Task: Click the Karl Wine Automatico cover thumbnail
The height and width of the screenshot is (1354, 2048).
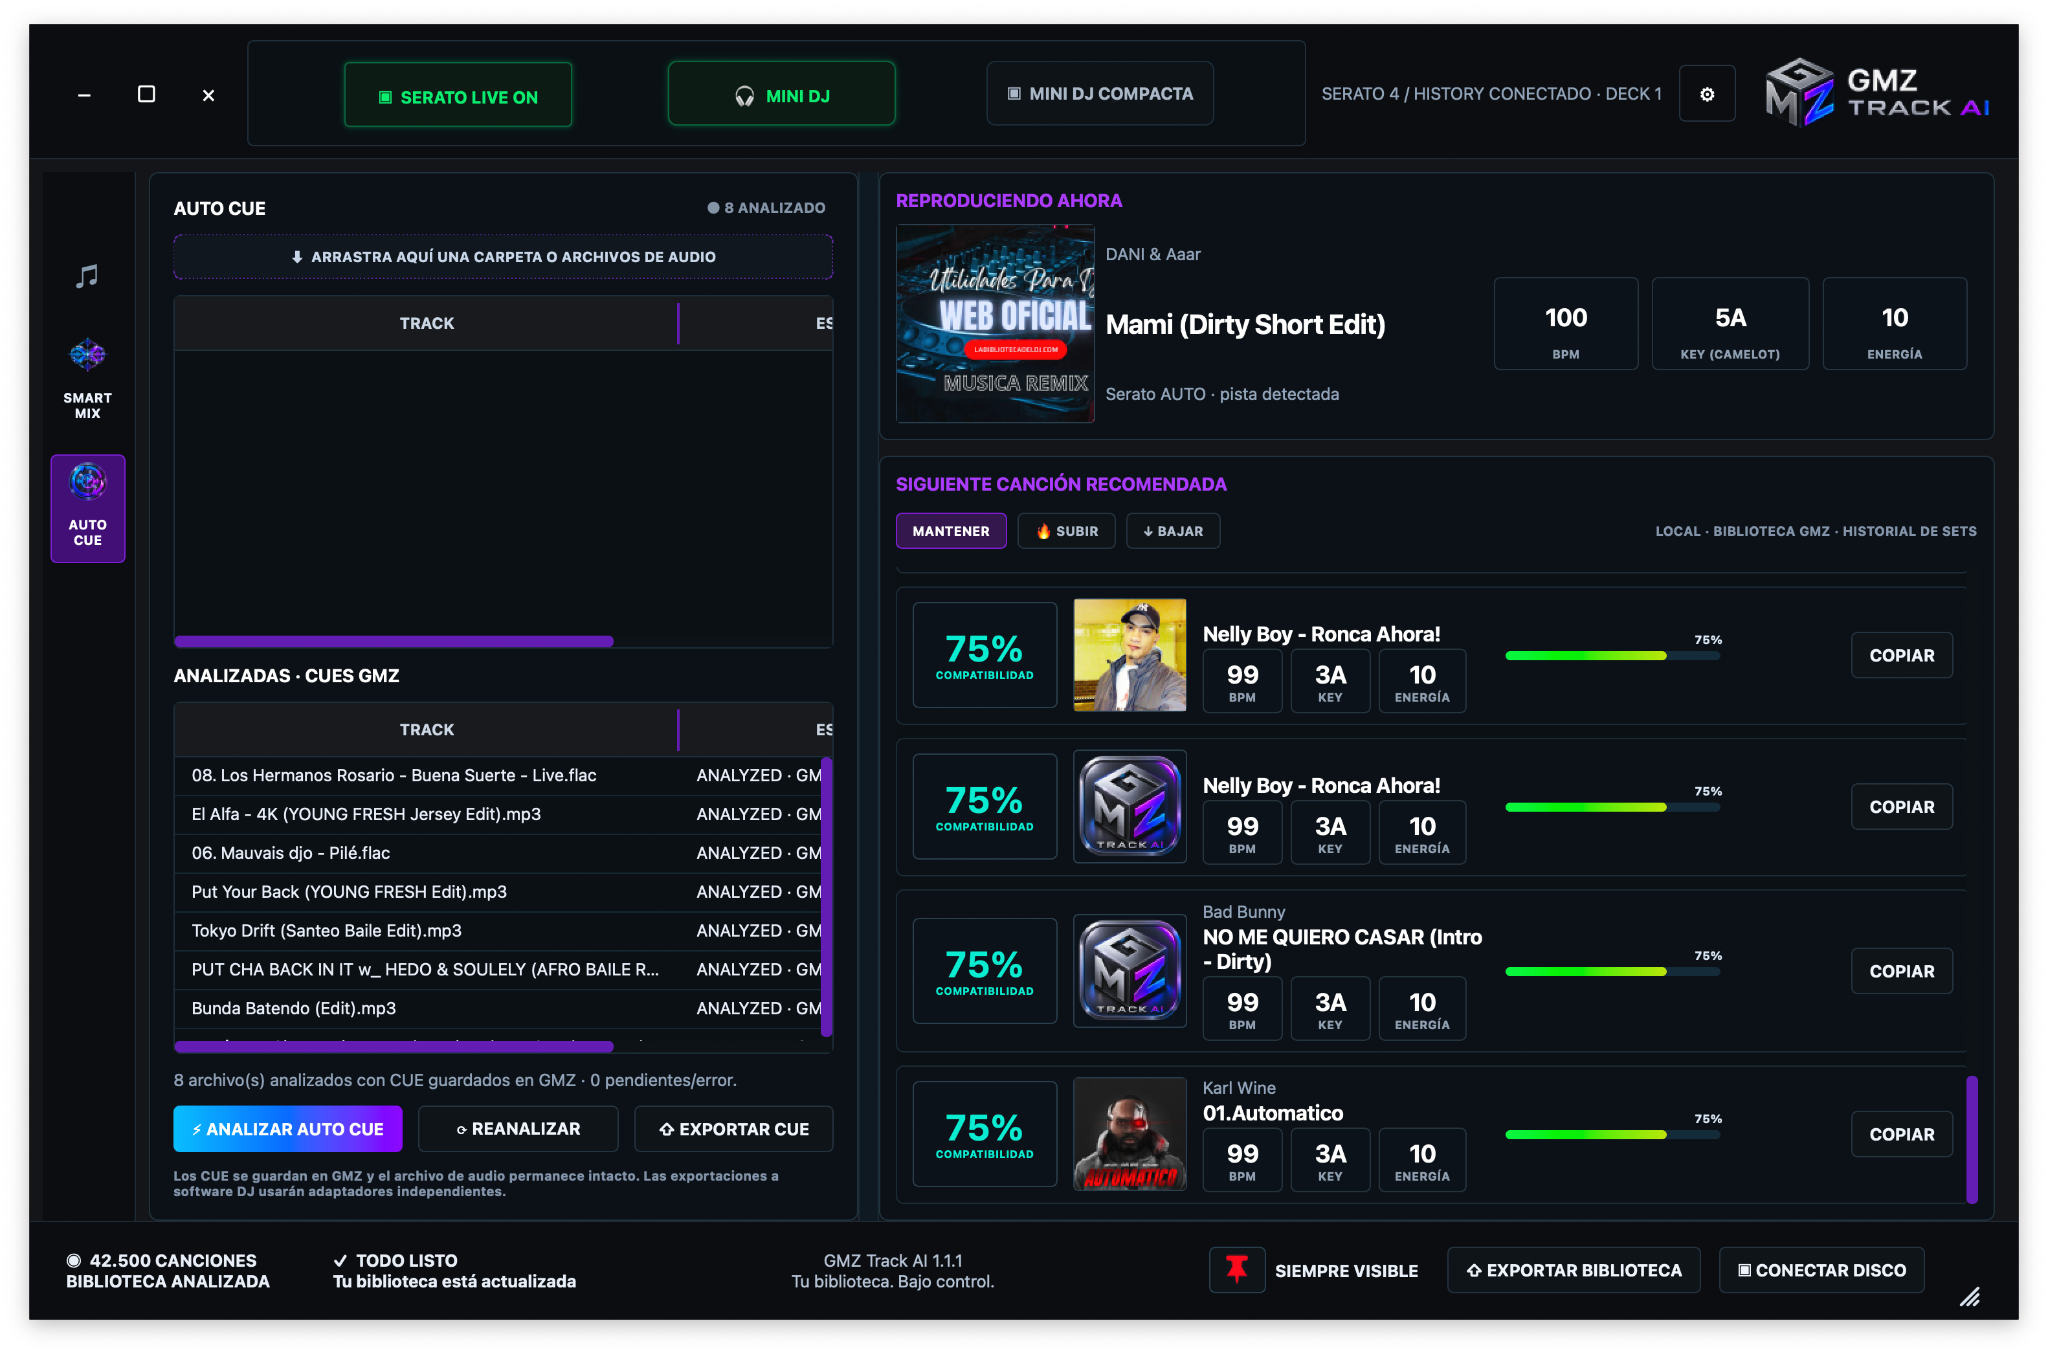Action: click(x=1130, y=1134)
